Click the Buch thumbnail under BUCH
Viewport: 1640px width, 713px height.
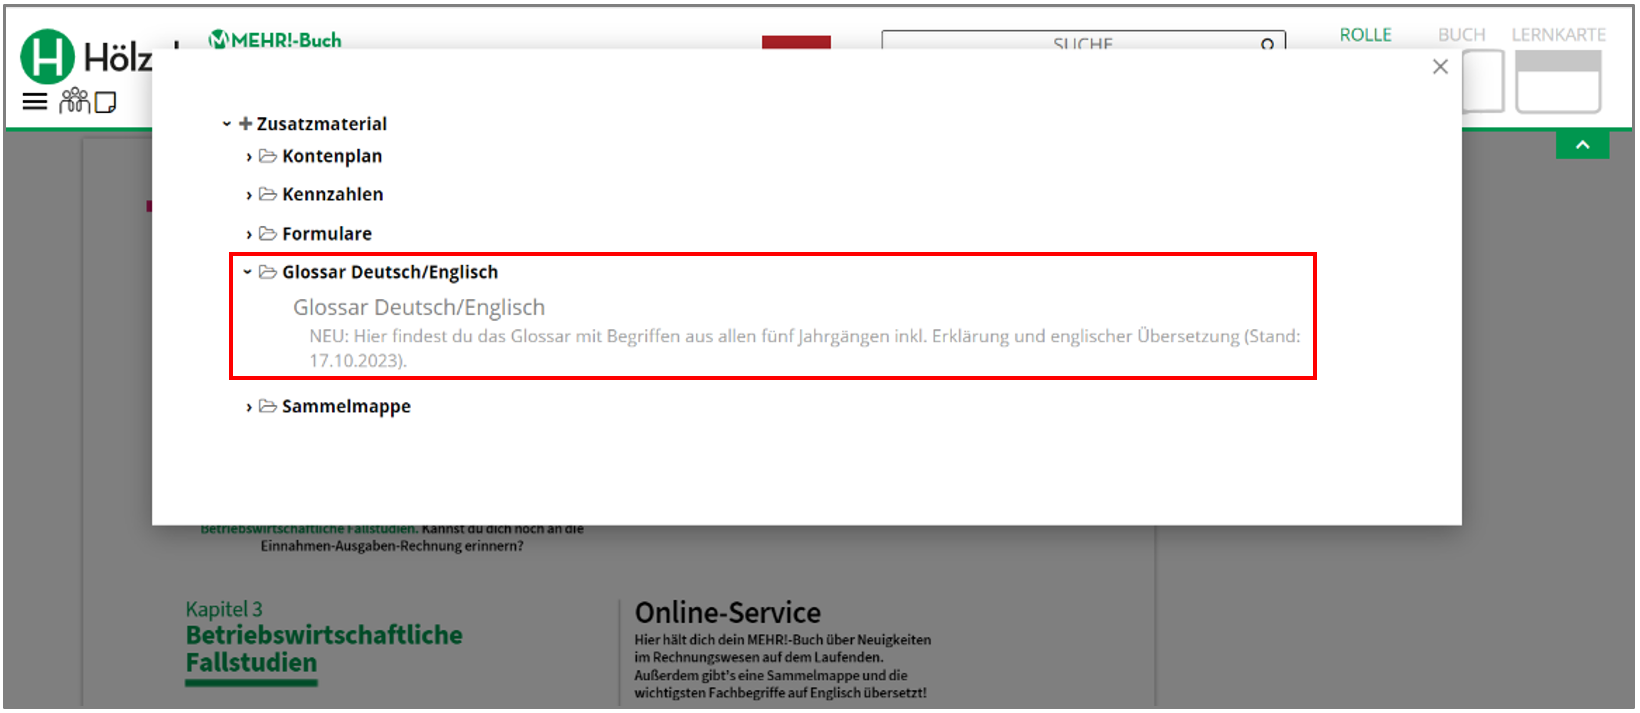click(x=1483, y=80)
